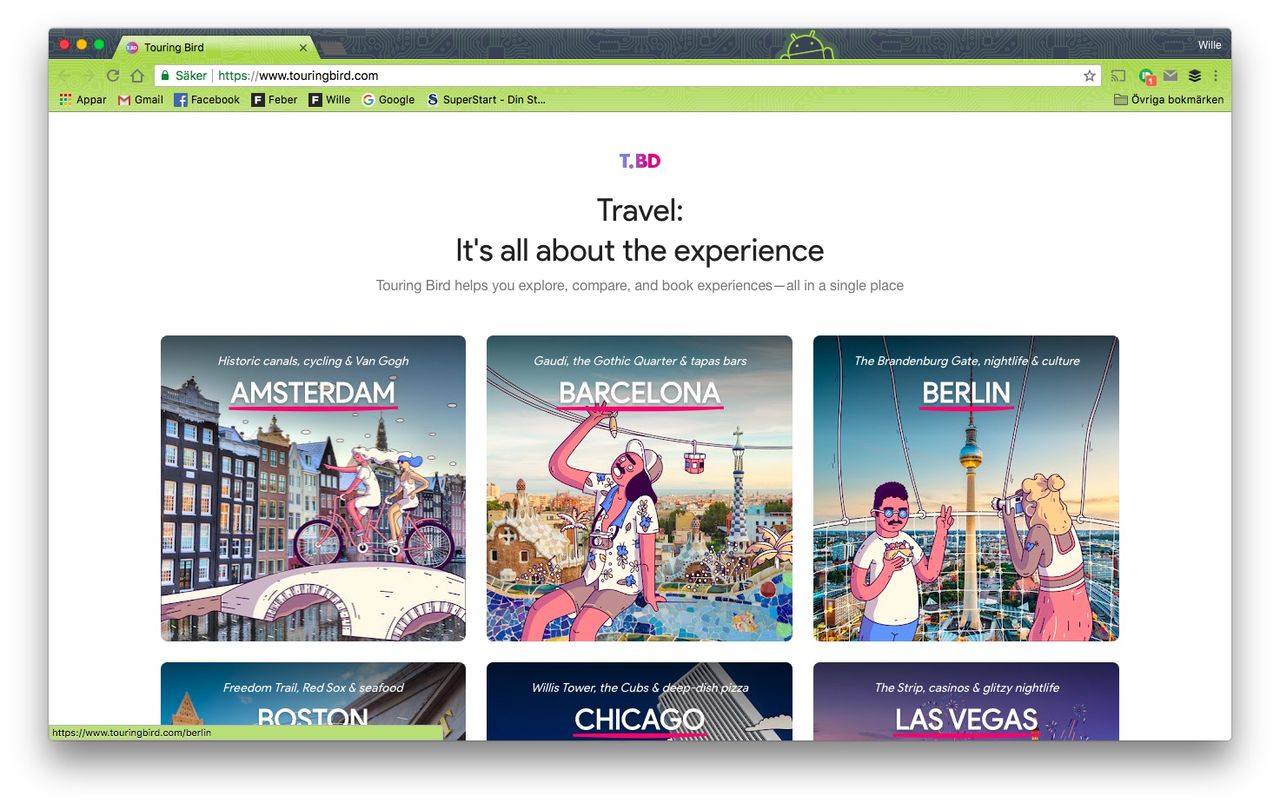This screenshot has height=810, width=1280.
Task: Open the Amsterdam destination card
Action: pos(313,488)
